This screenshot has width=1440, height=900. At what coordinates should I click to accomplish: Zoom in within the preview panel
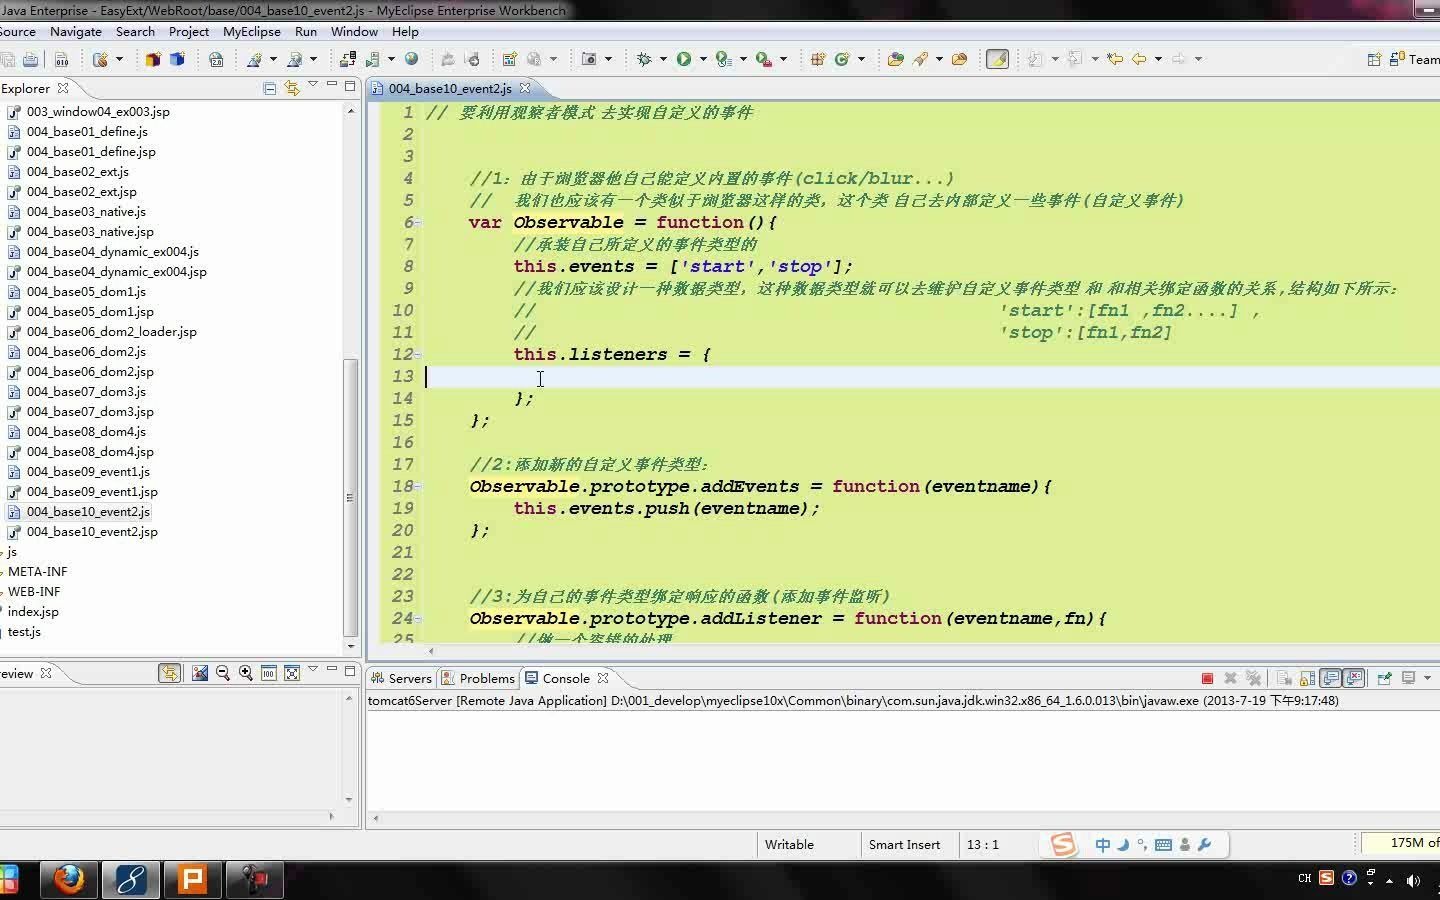pyautogui.click(x=245, y=673)
